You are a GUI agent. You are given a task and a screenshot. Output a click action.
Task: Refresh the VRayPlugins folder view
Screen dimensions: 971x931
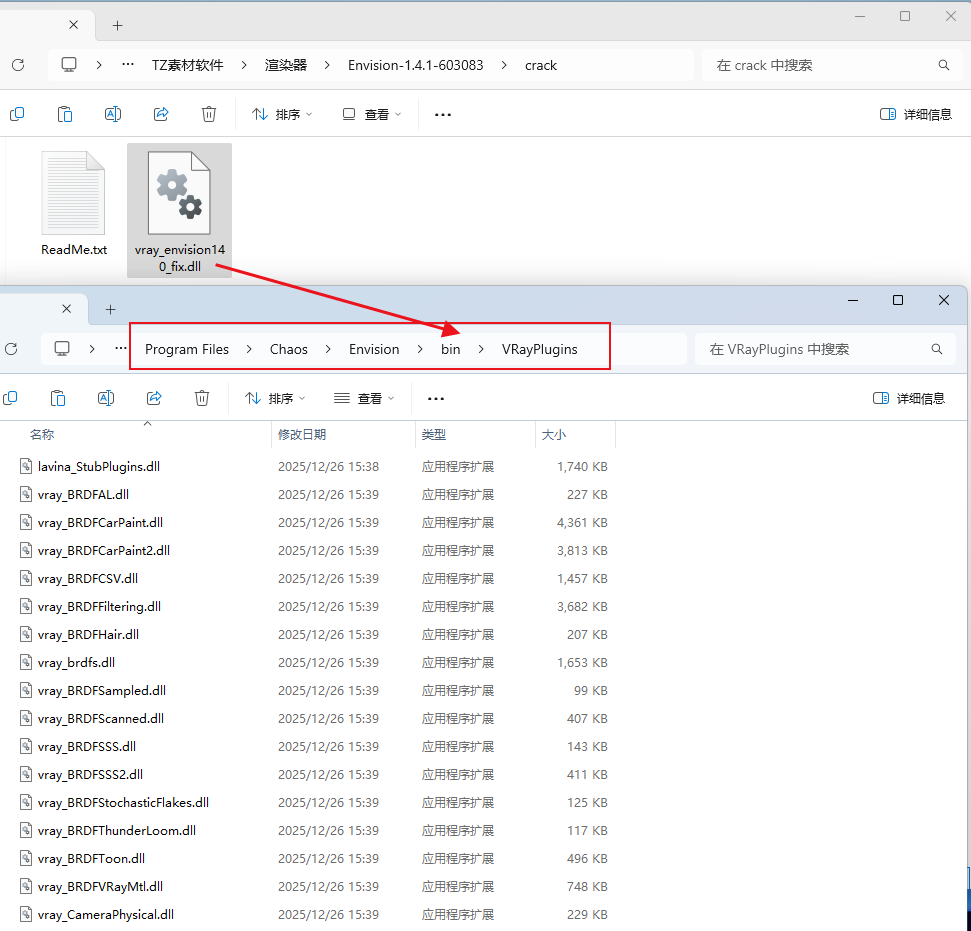[11, 349]
